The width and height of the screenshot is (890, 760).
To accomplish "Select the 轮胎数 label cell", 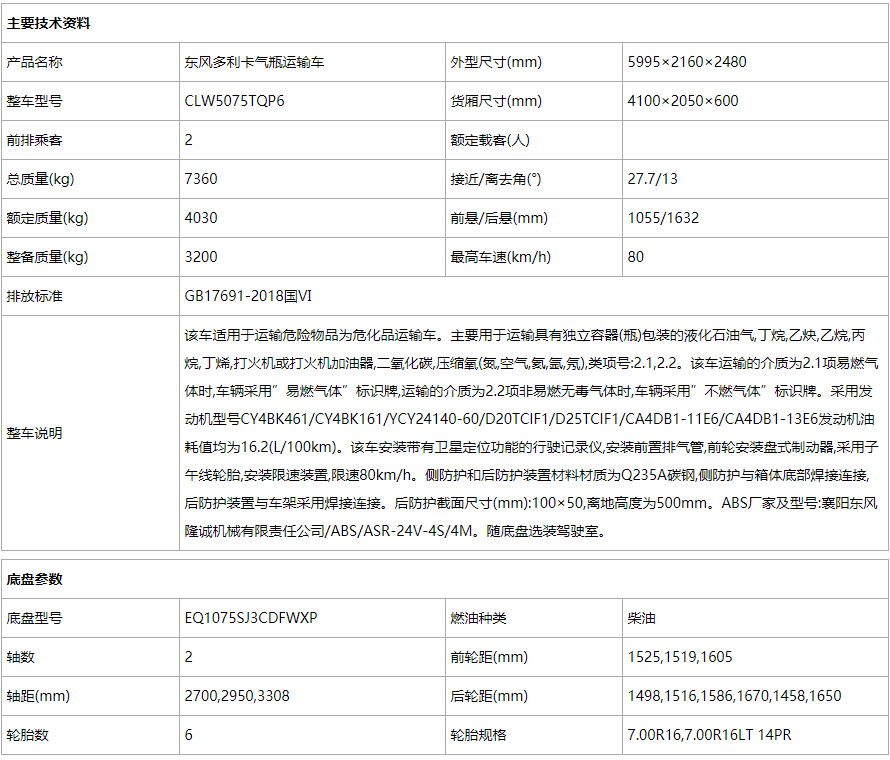I will (x=90, y=735).
